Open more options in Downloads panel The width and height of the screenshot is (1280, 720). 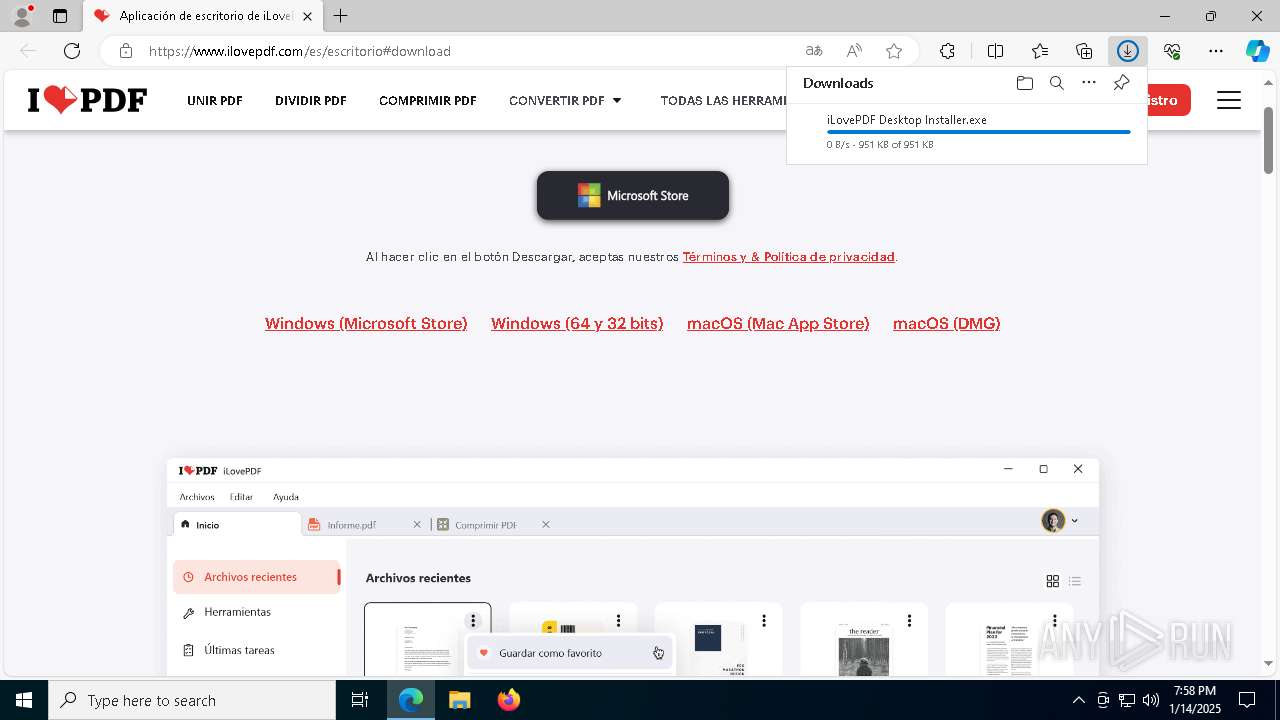coord(1089,83)
